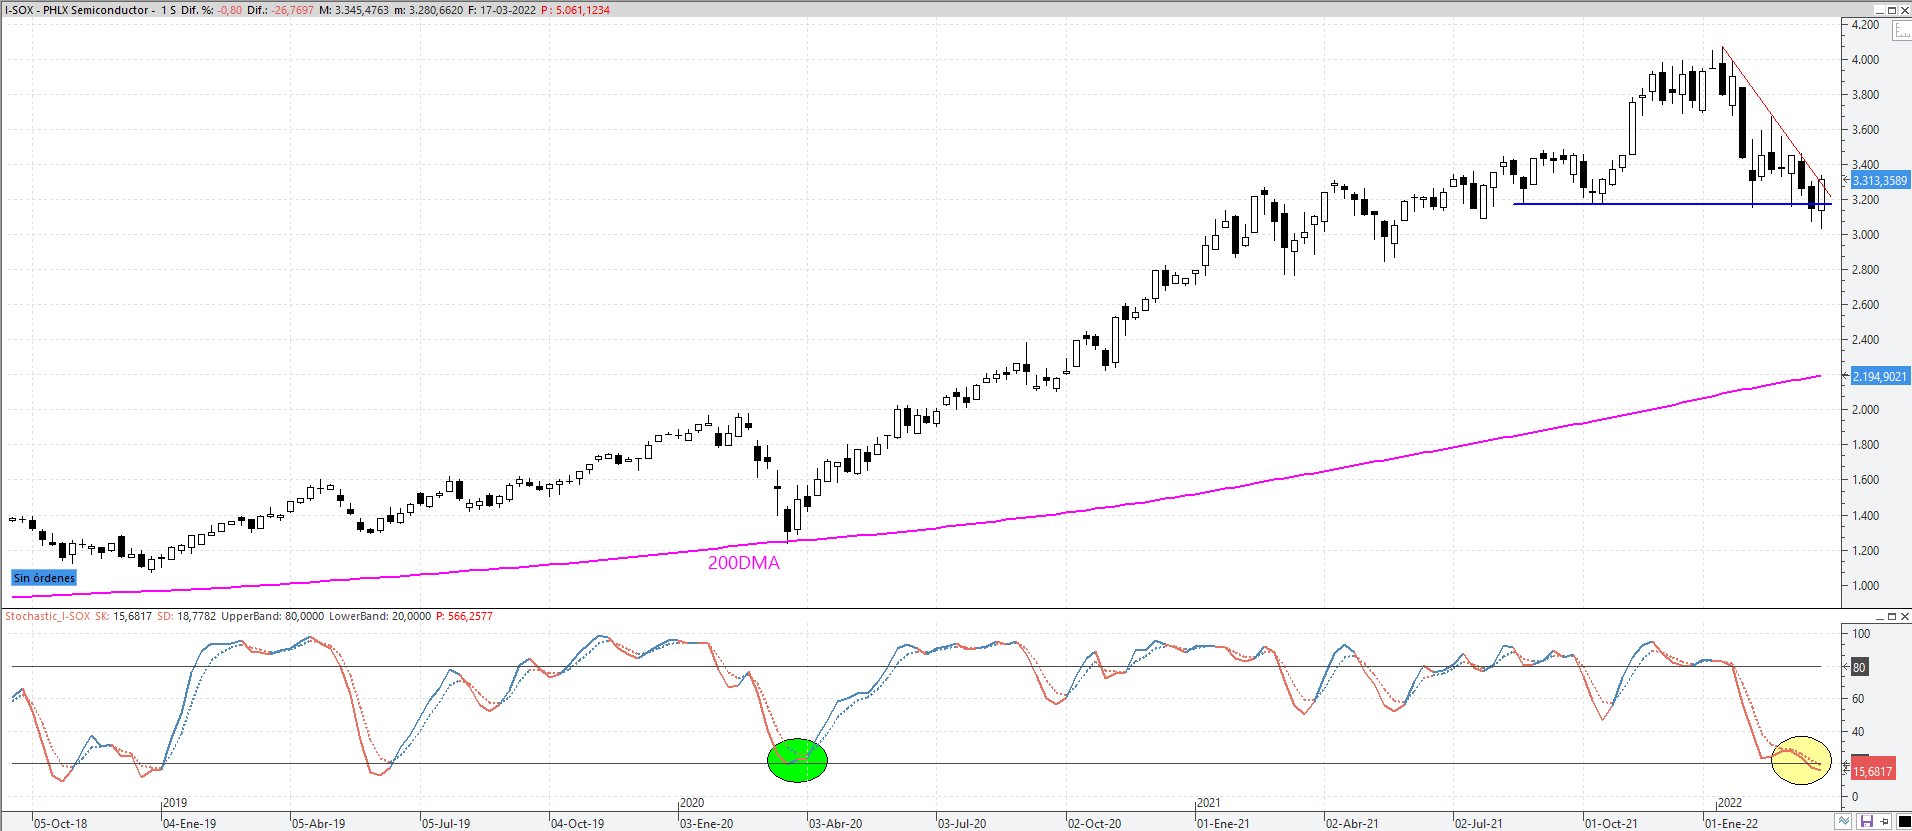Viewport: 1912px width, 831px height.
Task: Maximize the Stochastic indicator panel
Action: click(x=1892, y=616)
